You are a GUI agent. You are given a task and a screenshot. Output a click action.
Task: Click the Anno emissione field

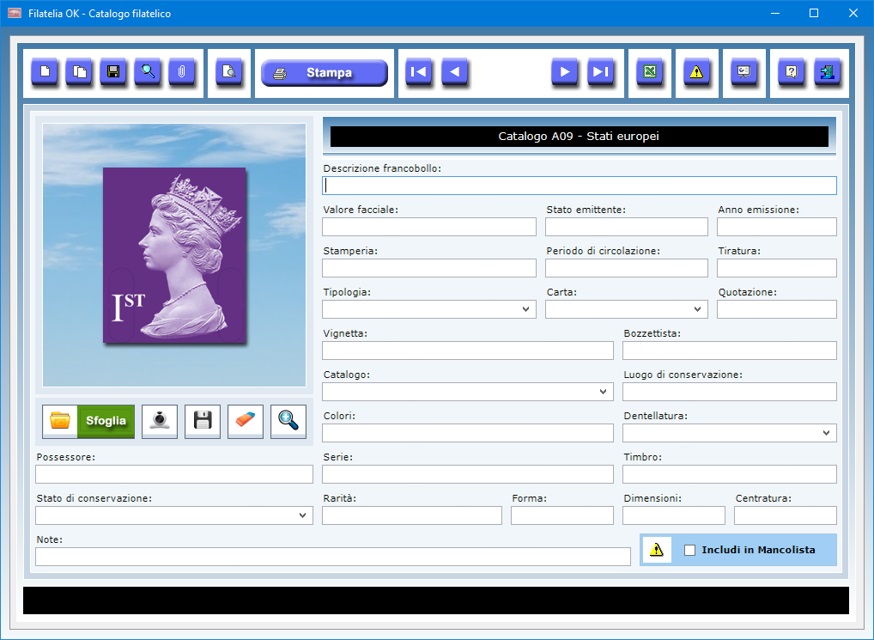pyautogui.click(x=777, y=227)
